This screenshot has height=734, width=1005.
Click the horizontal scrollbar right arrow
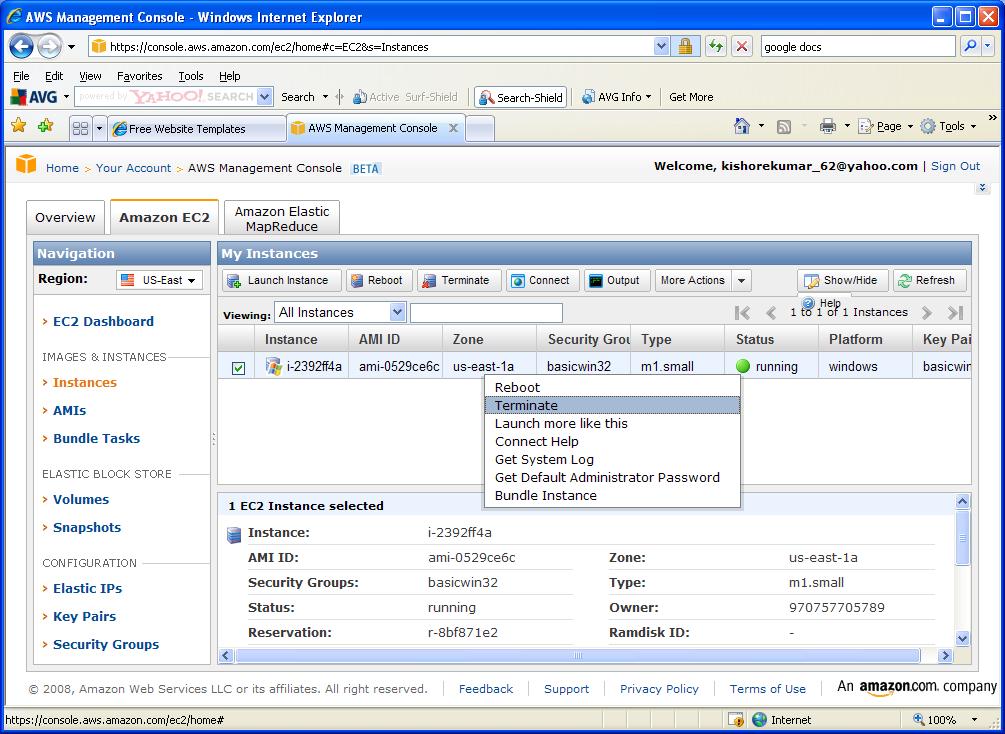[x=945, y=655]
